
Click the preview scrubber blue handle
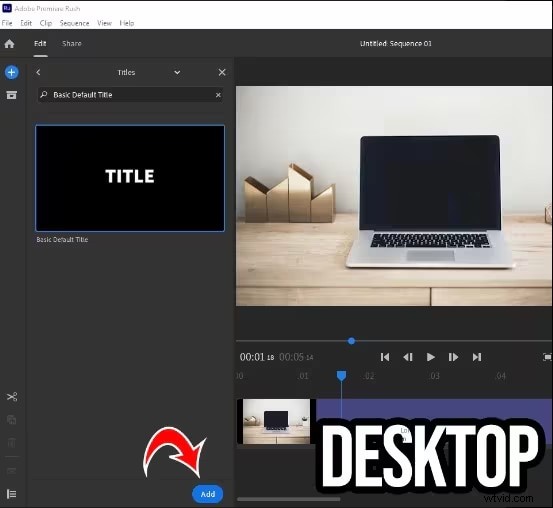tap(351, 341)
